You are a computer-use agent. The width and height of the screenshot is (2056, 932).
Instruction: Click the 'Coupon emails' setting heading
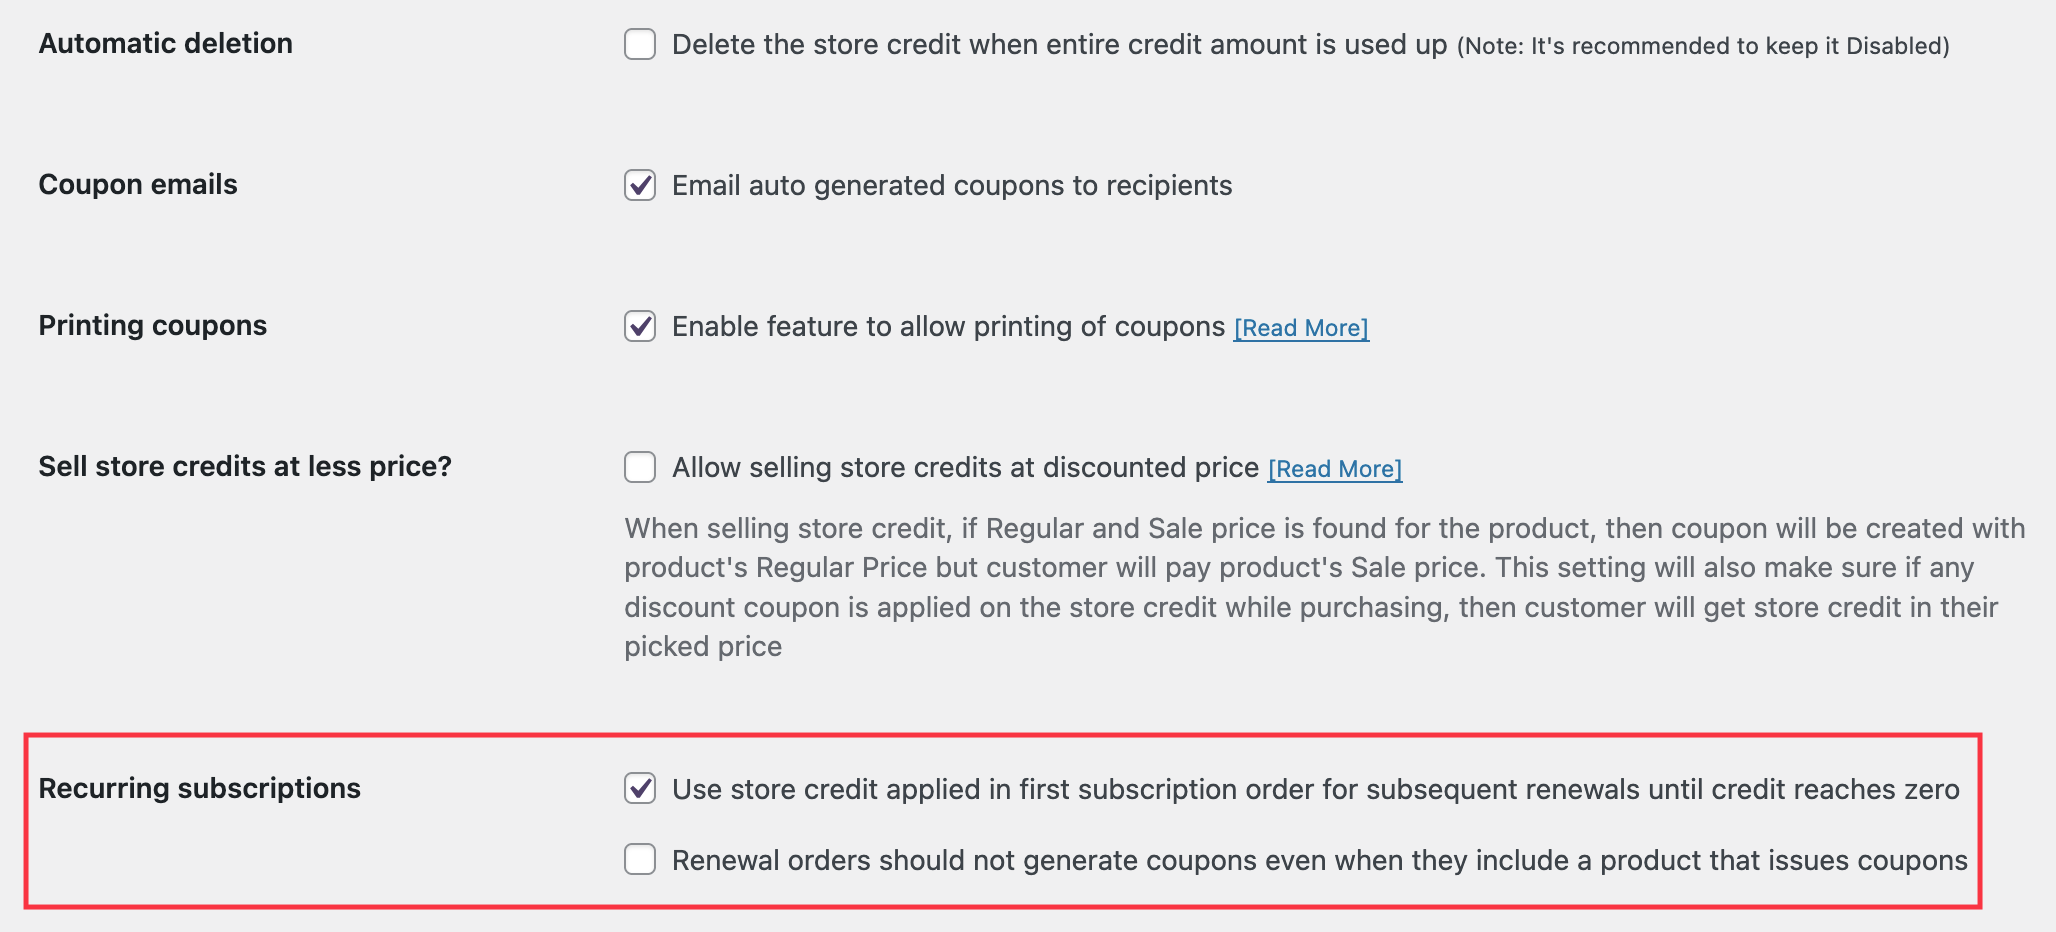click(x=138, y=185)
